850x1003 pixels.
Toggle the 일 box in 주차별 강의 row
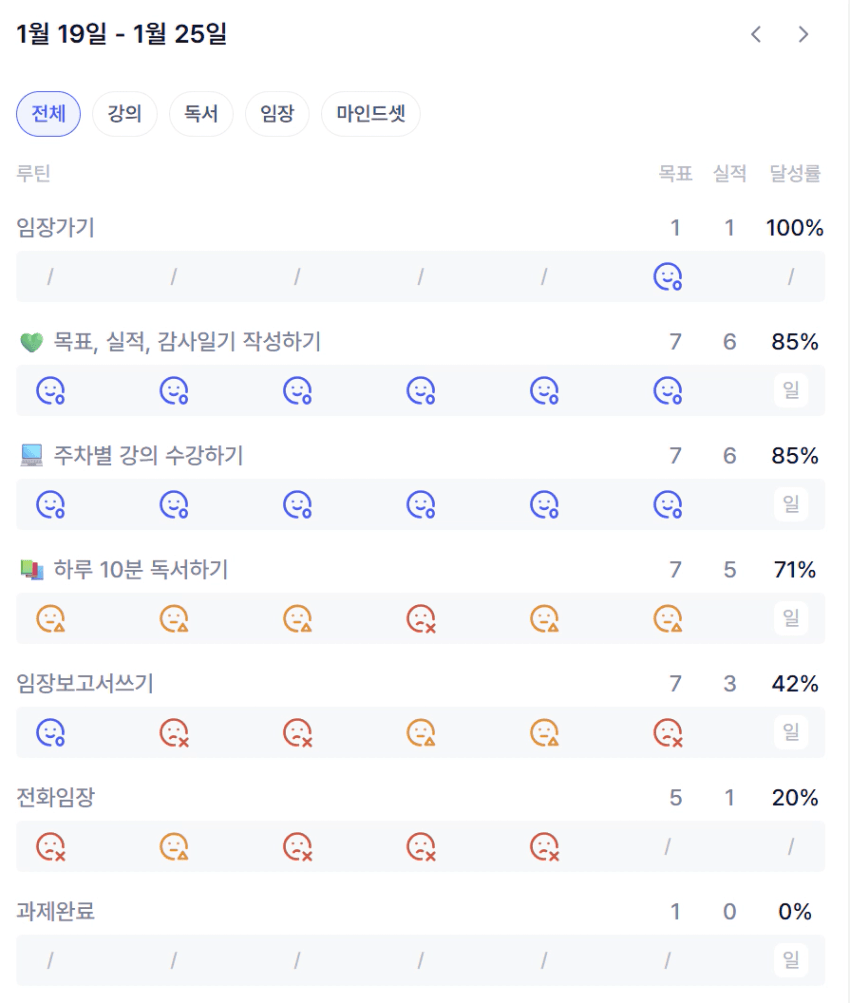coord(791,505)
